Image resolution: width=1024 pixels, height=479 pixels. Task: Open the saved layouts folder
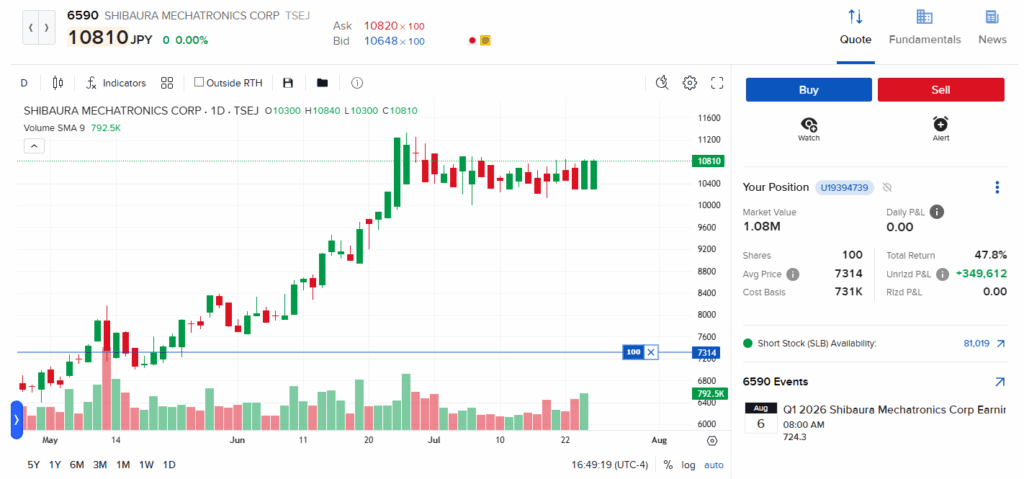pyautogui.click(x=322, y=83)
